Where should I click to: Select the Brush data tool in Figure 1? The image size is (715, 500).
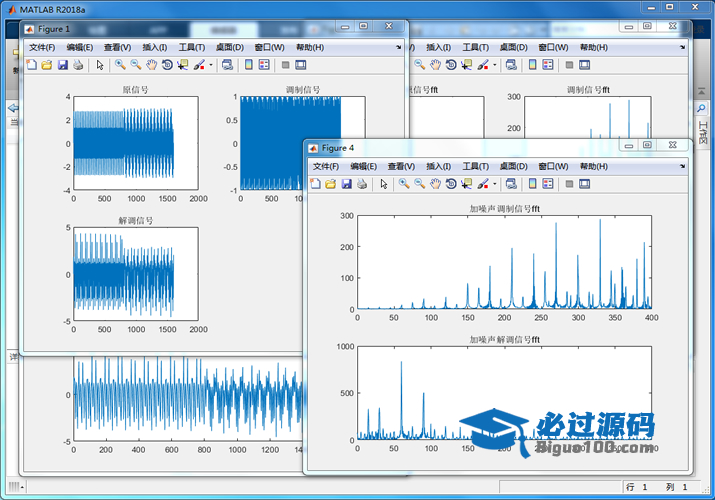point(199,65)
